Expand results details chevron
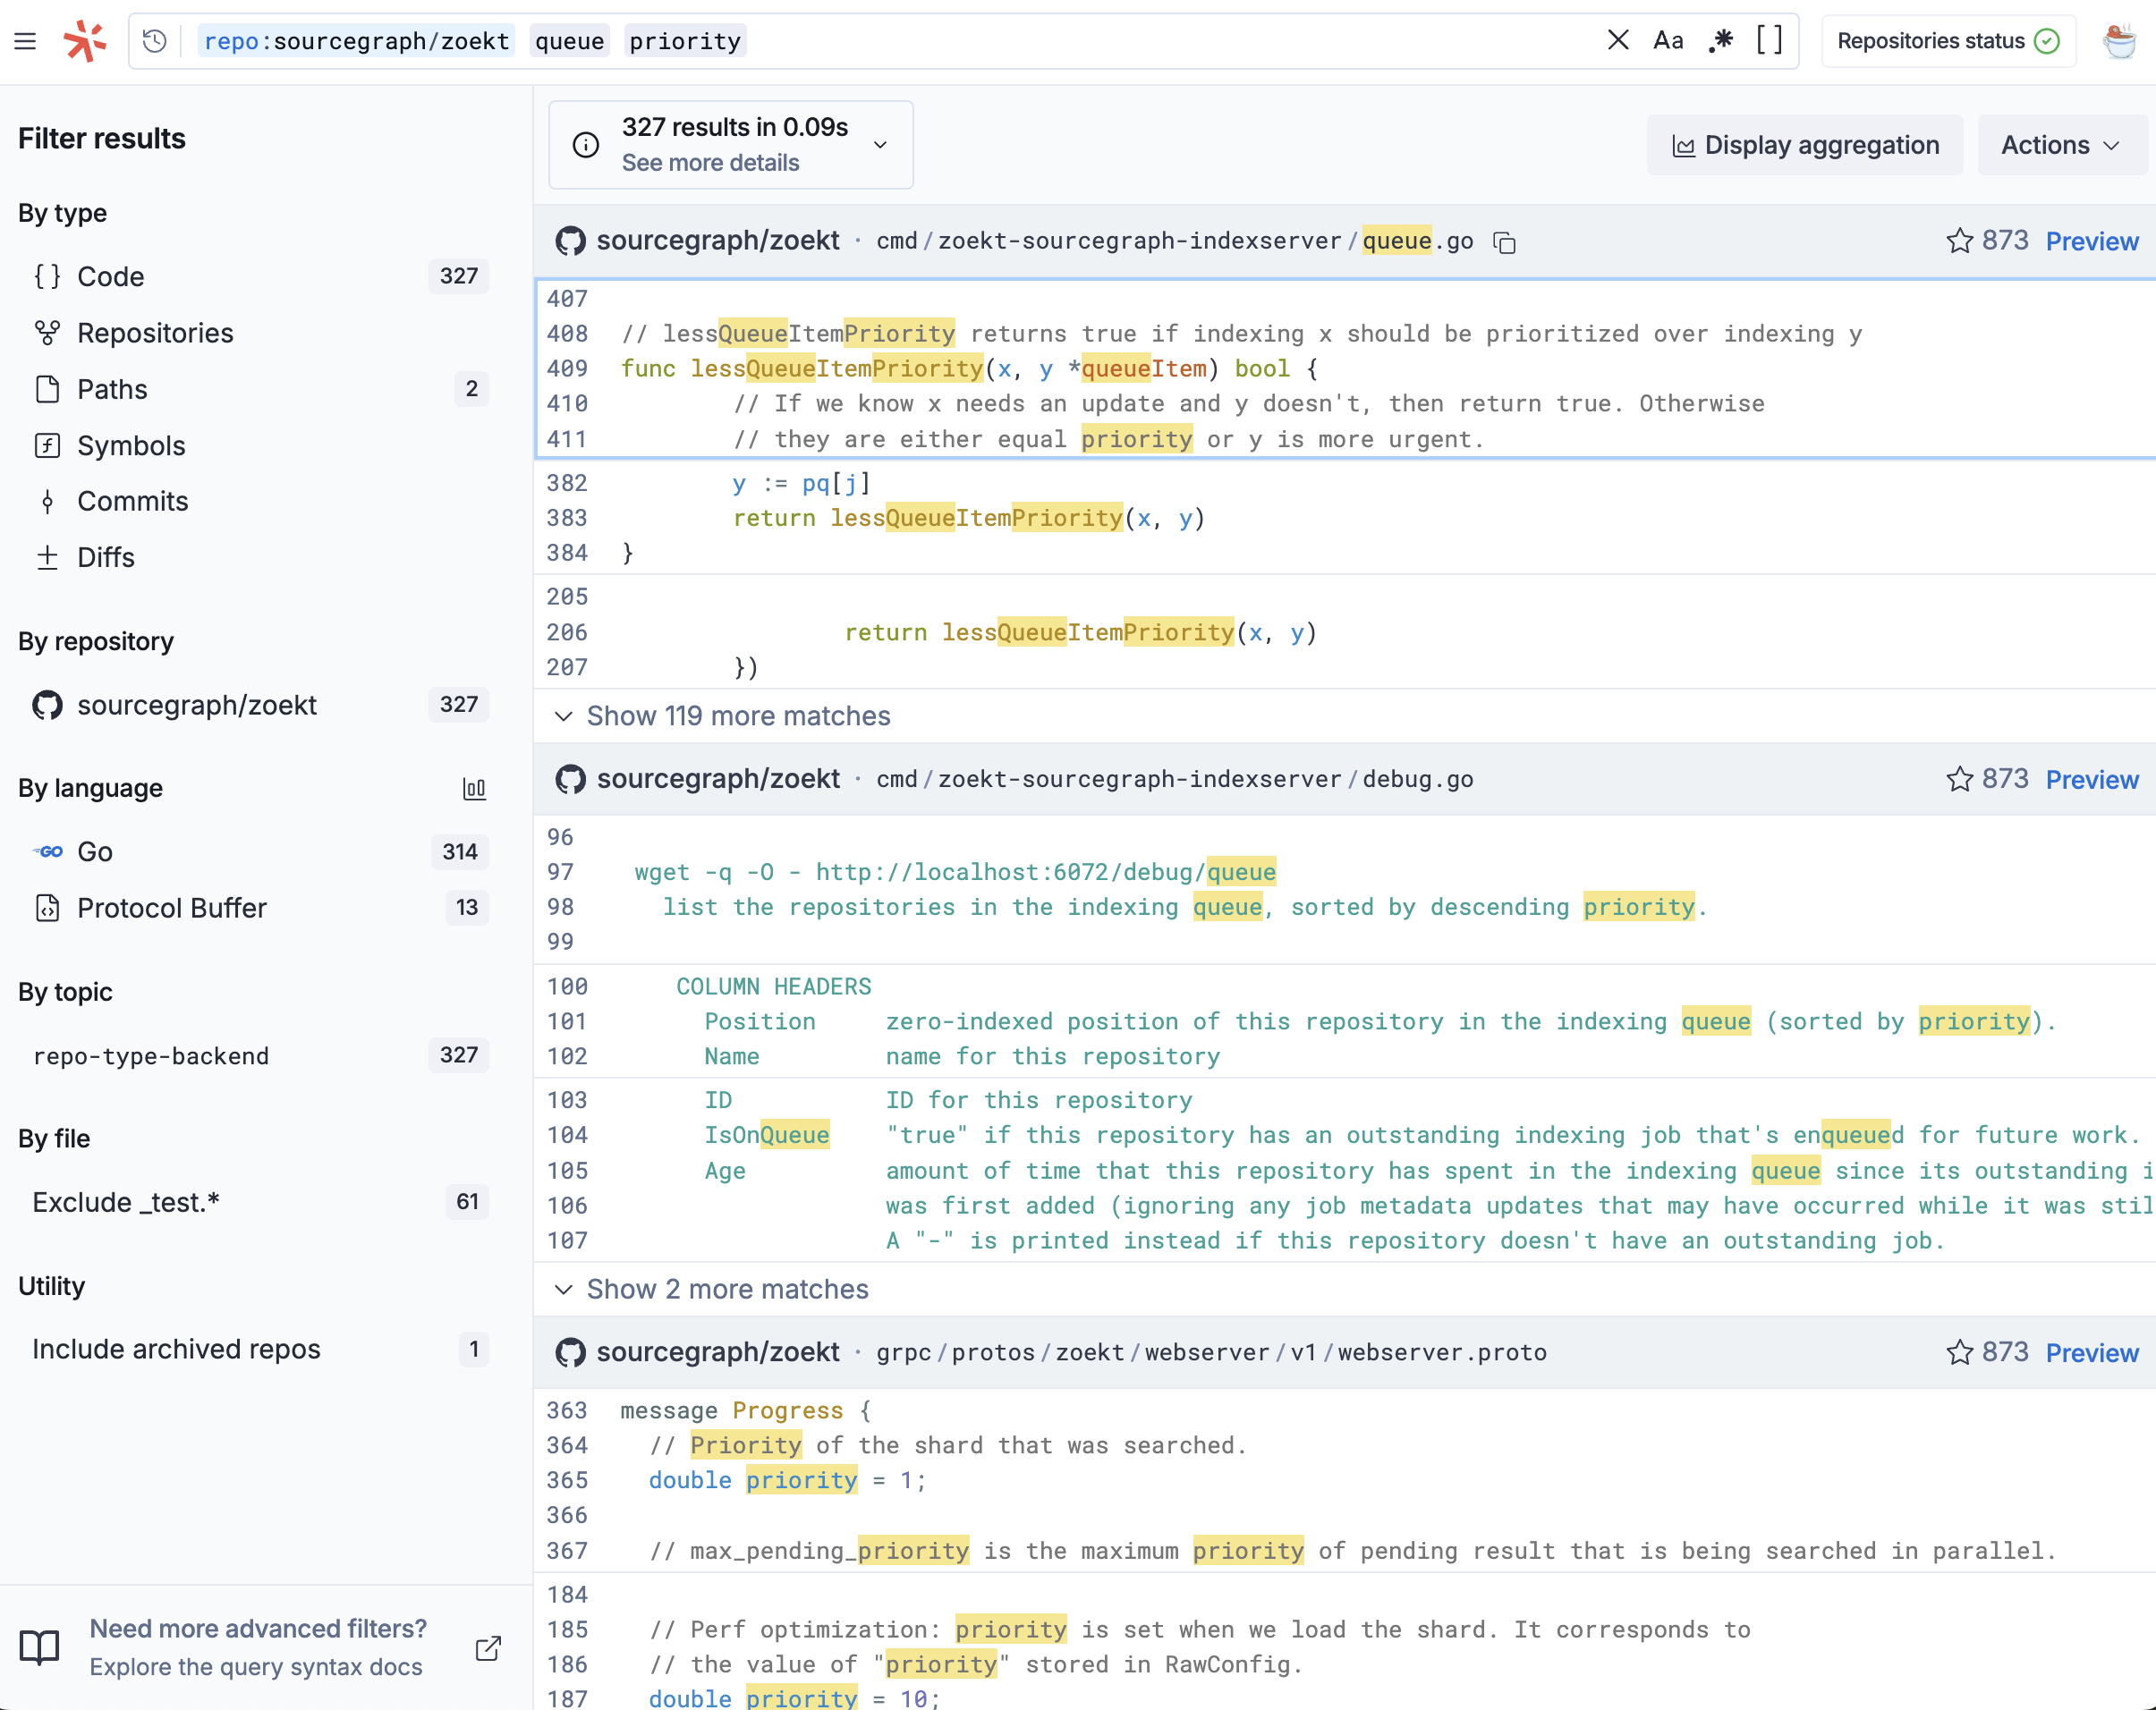2156x1710 pixels. [880, 145]
